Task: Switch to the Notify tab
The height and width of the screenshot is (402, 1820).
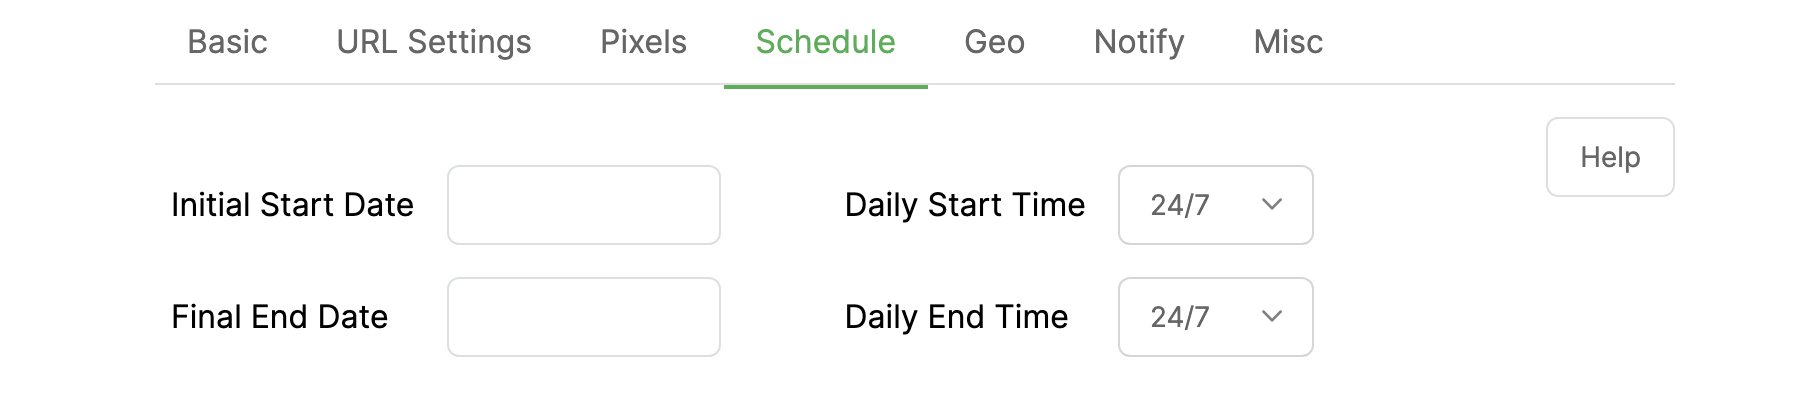Action: (1139, 42)
